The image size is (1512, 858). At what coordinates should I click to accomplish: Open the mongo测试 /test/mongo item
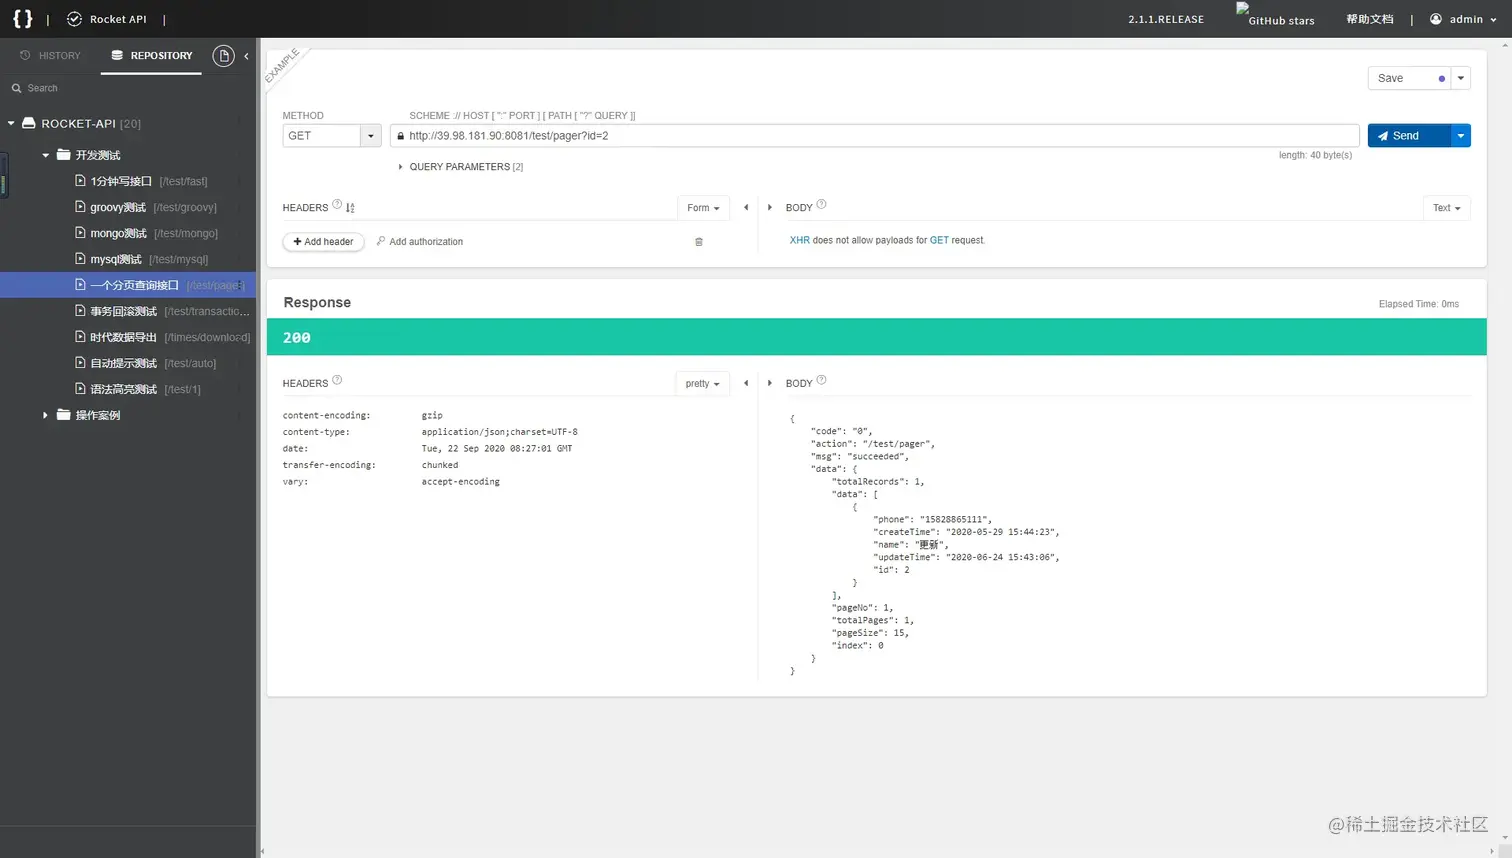pyautogui.click(x=146, y=233)
